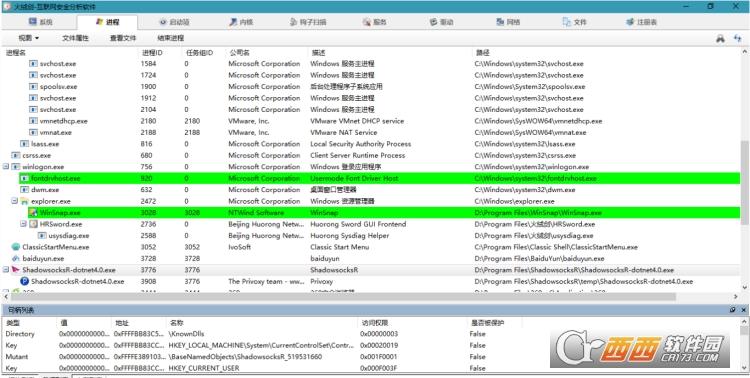Viewport: 750px width, 378px height.
Task: Click the baiduyun.exe cloud icon
Action: click(16, 258)
